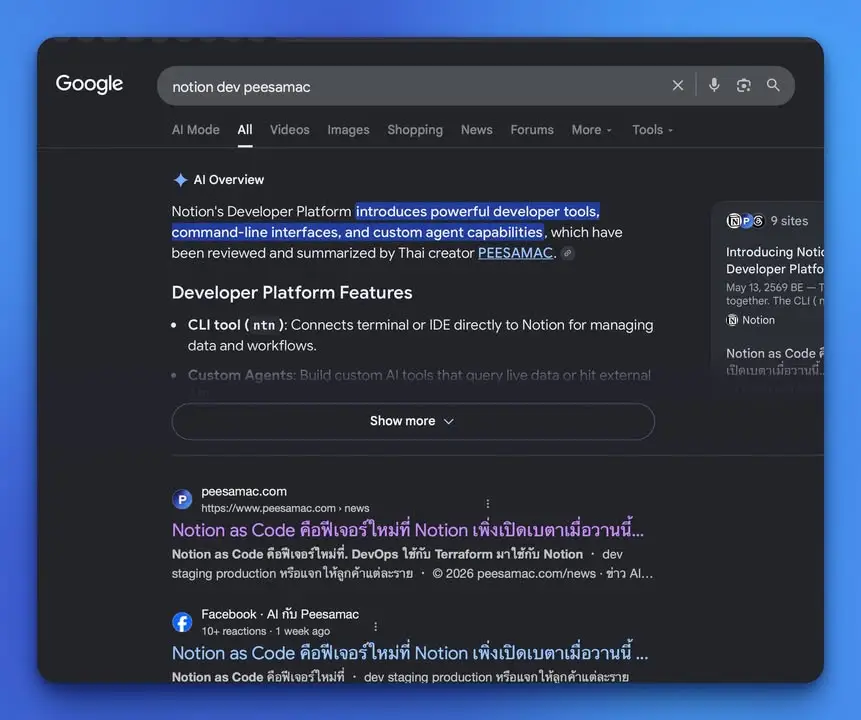Image resolution: width=861 pixels, height=720 pixels.
Task: Click 'Facebook · AI กับ Peesamac' source text
Action: [x=280, y=615]
